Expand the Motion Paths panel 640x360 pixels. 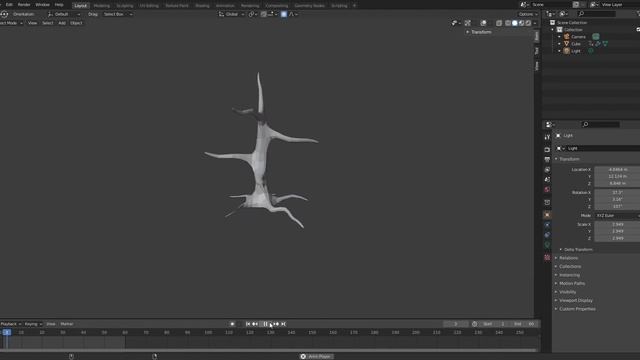(x=571, y=283)
